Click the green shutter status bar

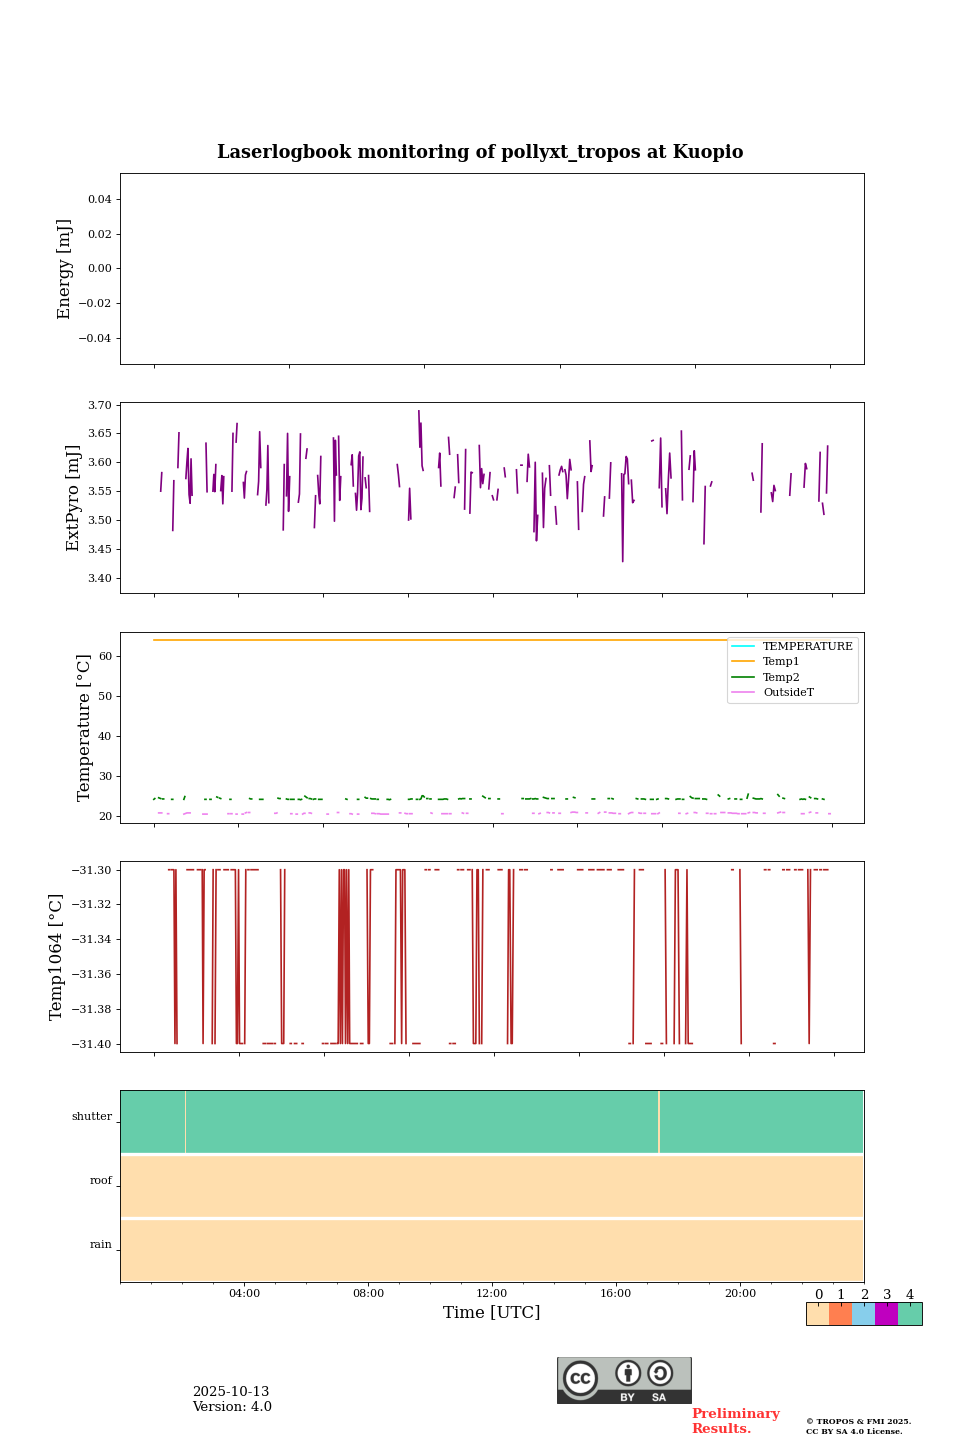[x=420, y=1122]
